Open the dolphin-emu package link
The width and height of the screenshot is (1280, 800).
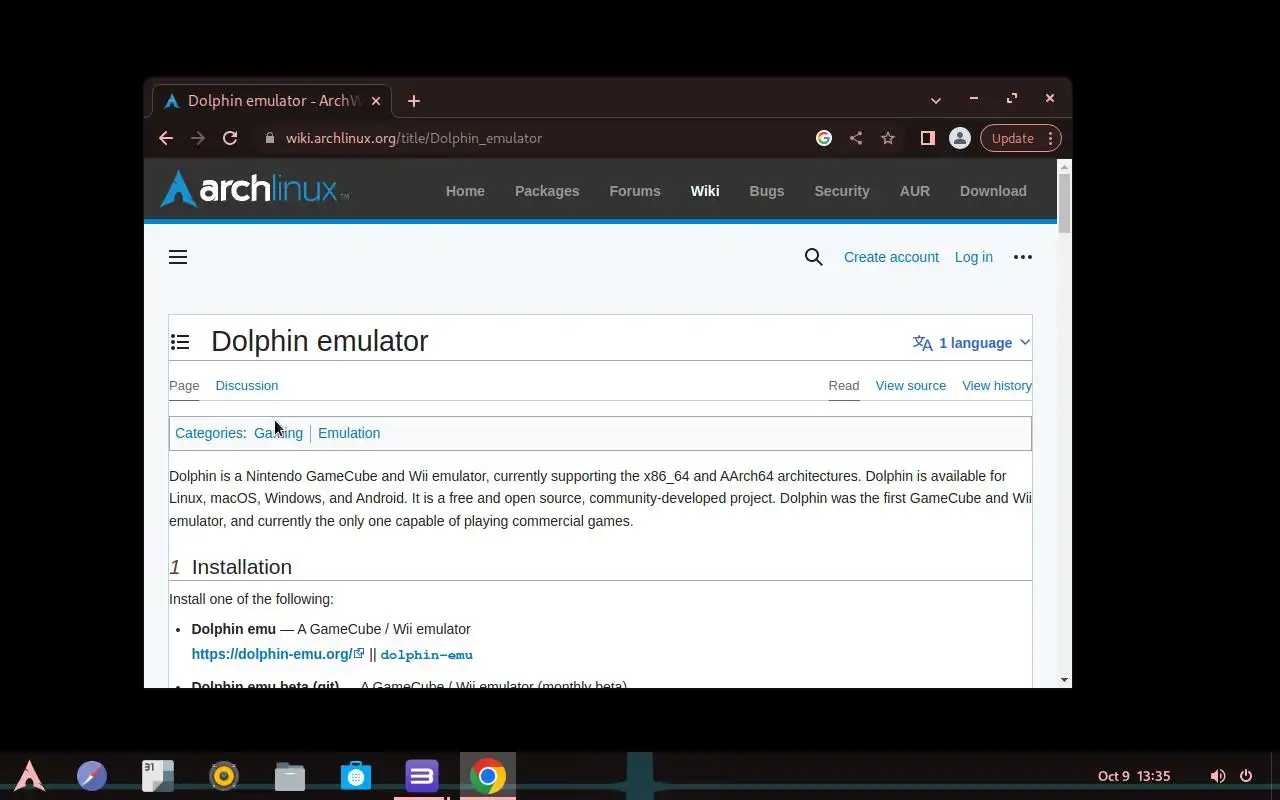pyautogui.click(x=426, y=655)
